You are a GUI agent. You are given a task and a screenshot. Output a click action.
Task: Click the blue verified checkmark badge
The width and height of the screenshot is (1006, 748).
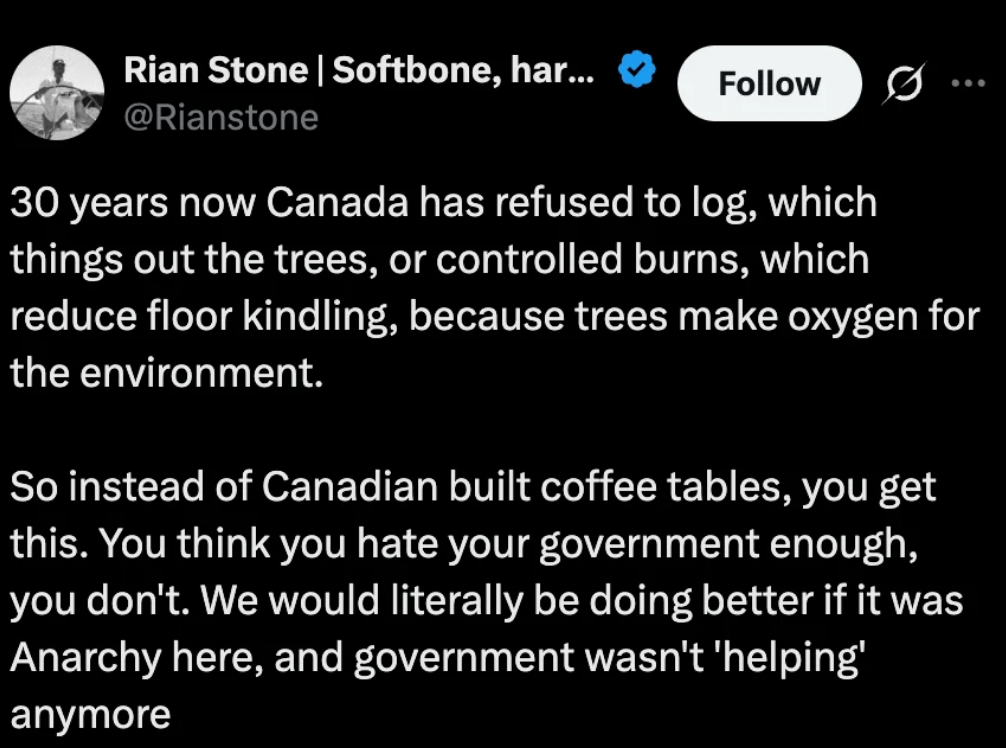tap(636, 69)
